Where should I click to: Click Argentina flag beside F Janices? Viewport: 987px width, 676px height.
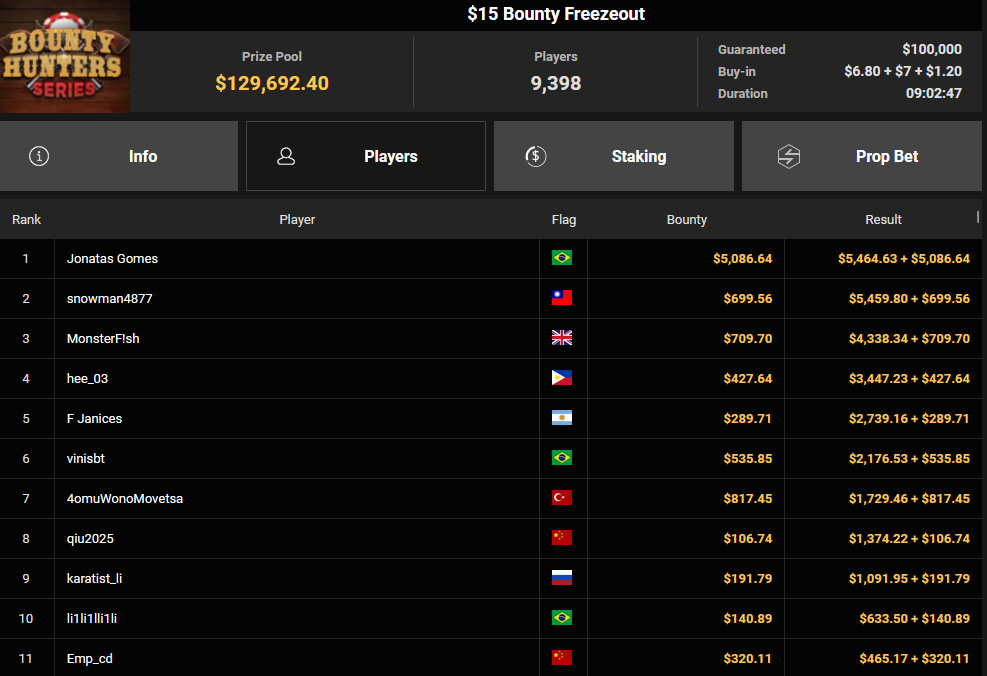click(562, 418)
